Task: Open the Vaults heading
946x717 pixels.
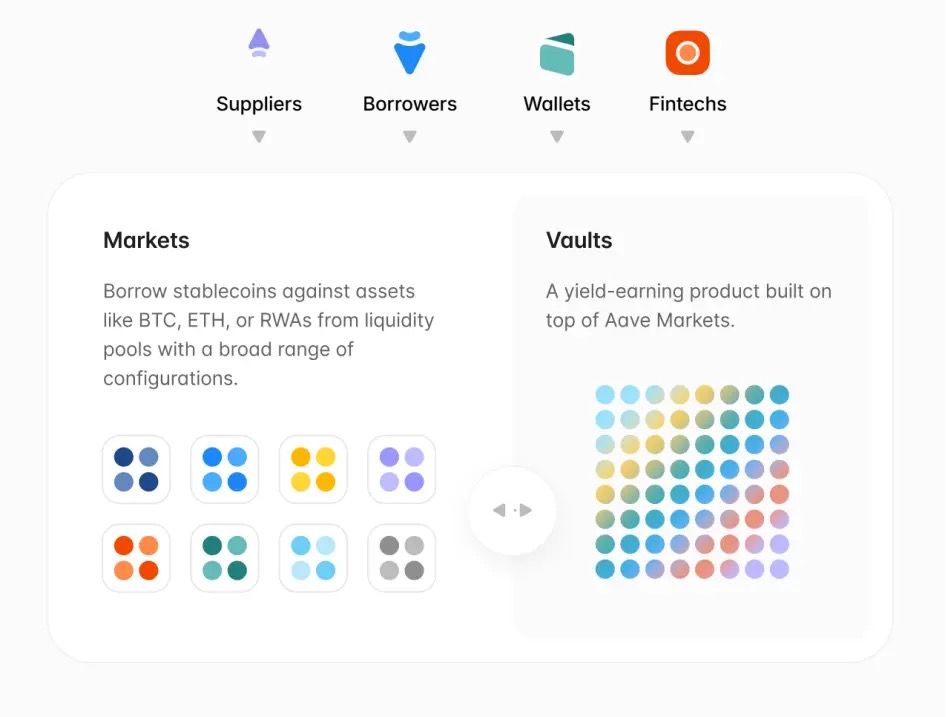Action: (579, 240)
